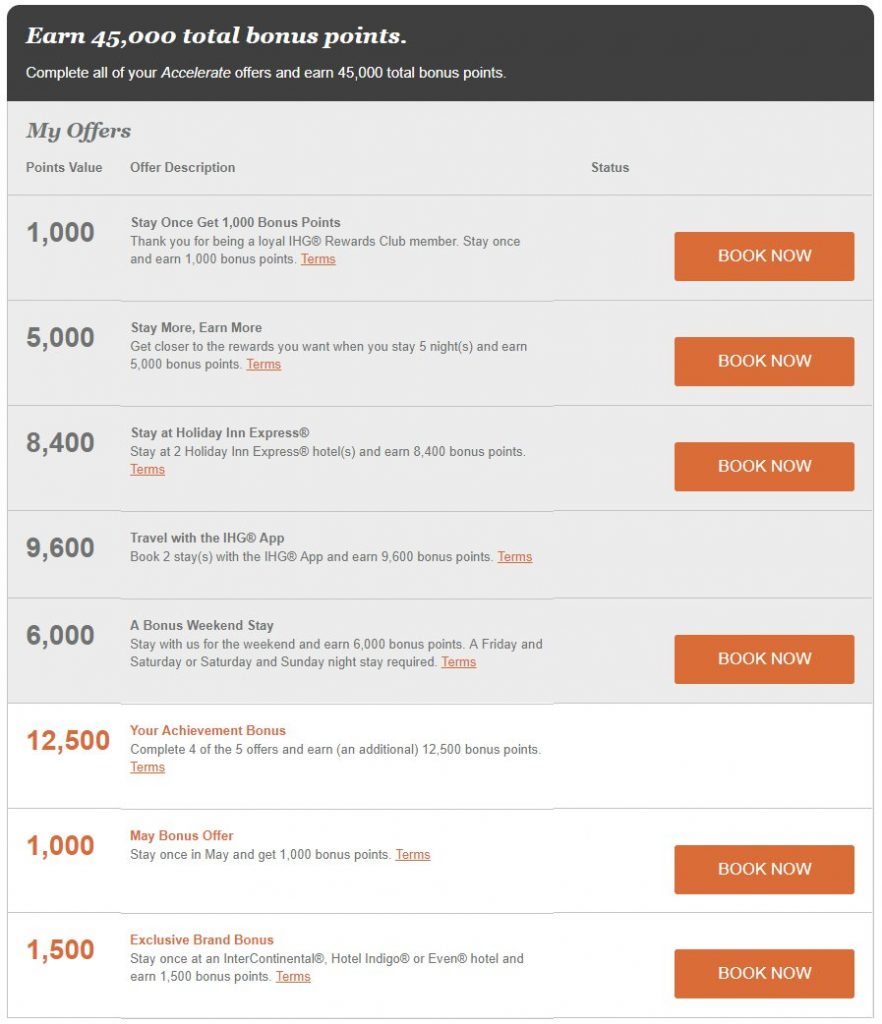Click the Exclusive Brand Bonus heading

point(202,940)
